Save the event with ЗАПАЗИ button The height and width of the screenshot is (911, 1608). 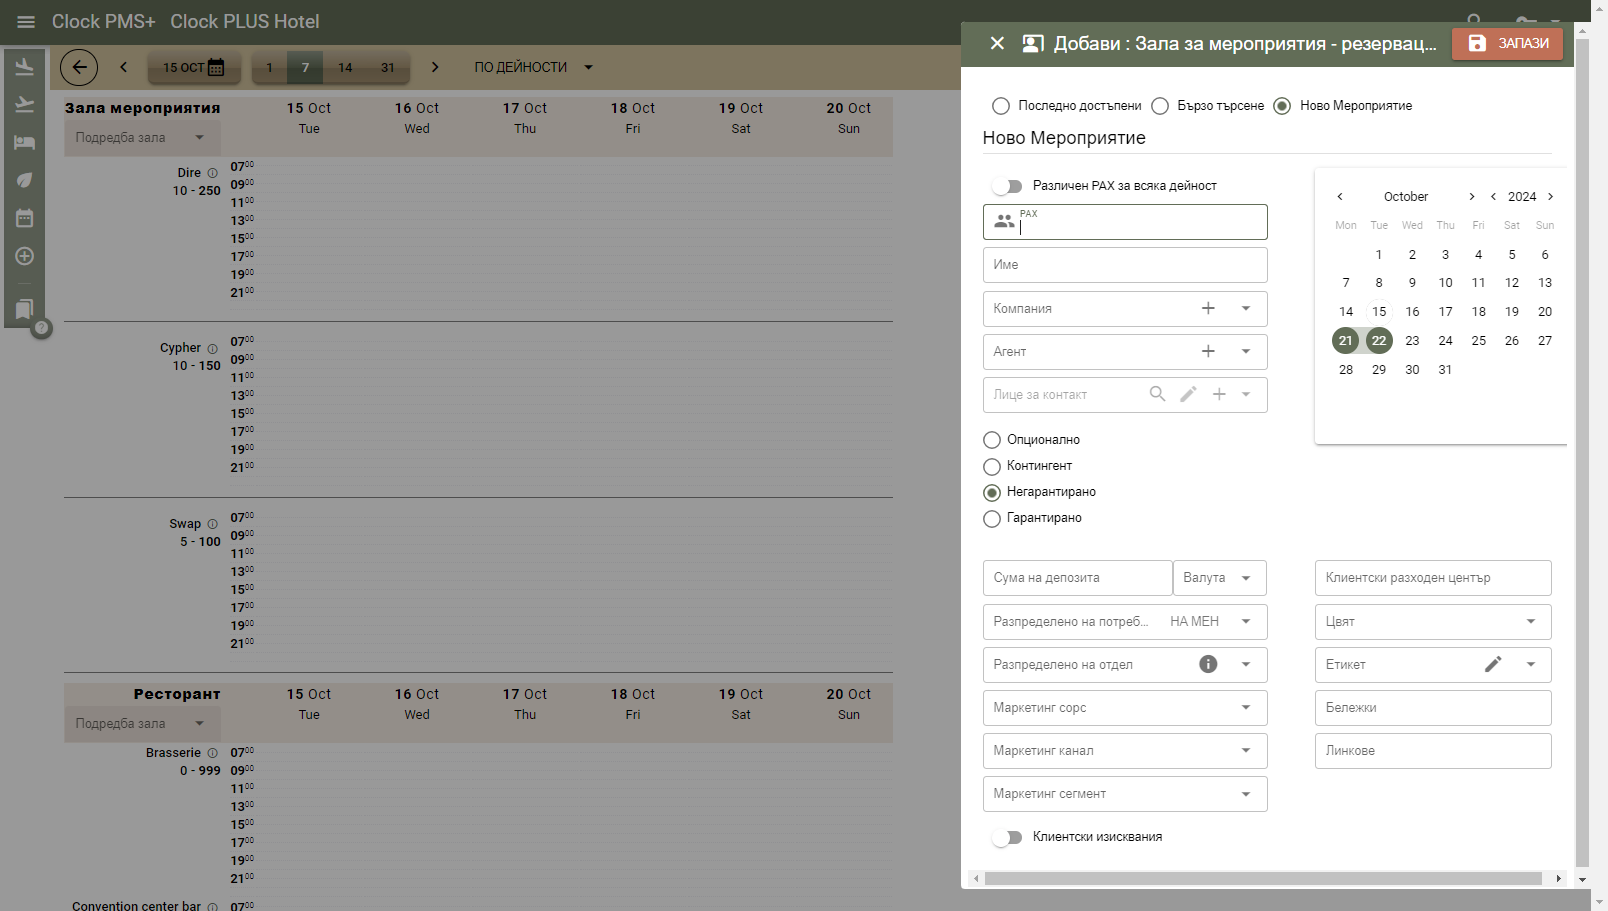(1507, 43)
